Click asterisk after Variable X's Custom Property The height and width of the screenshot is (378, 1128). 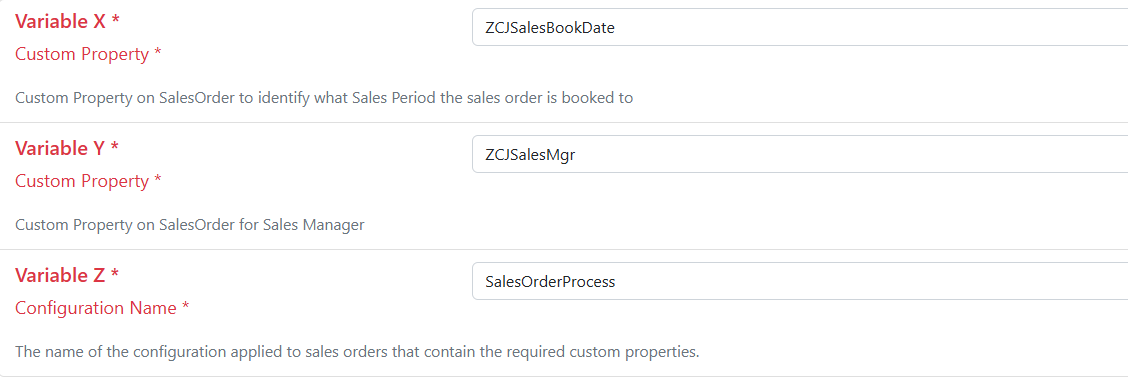click(157, 53)
